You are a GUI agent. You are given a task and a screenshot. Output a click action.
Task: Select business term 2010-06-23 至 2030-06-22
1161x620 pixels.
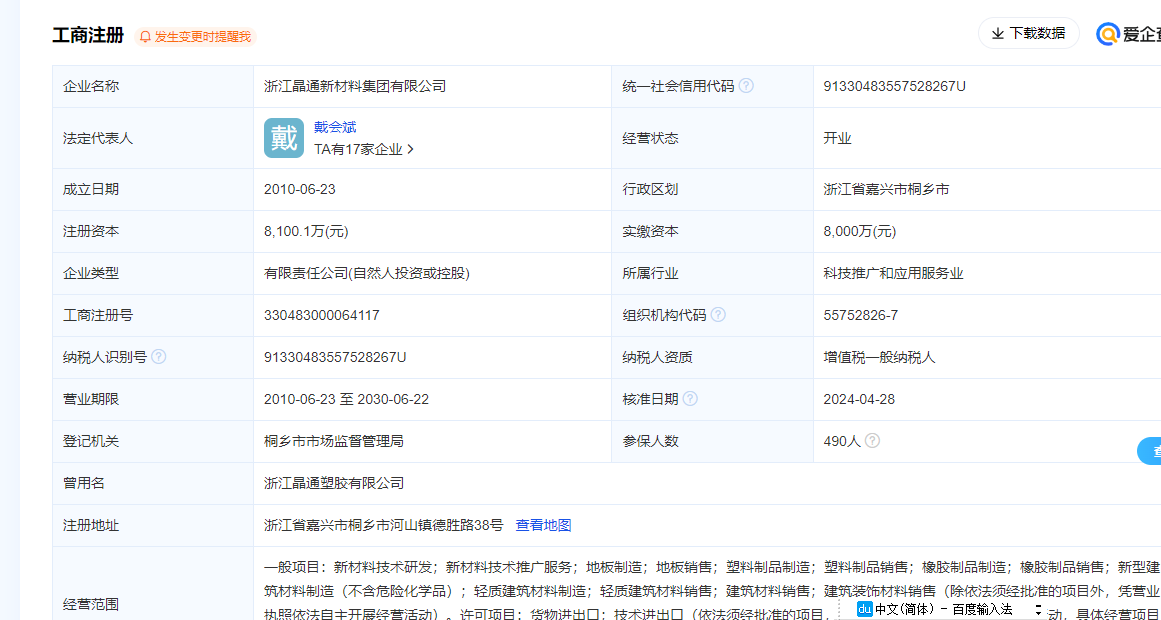click(x=347, y=399)
